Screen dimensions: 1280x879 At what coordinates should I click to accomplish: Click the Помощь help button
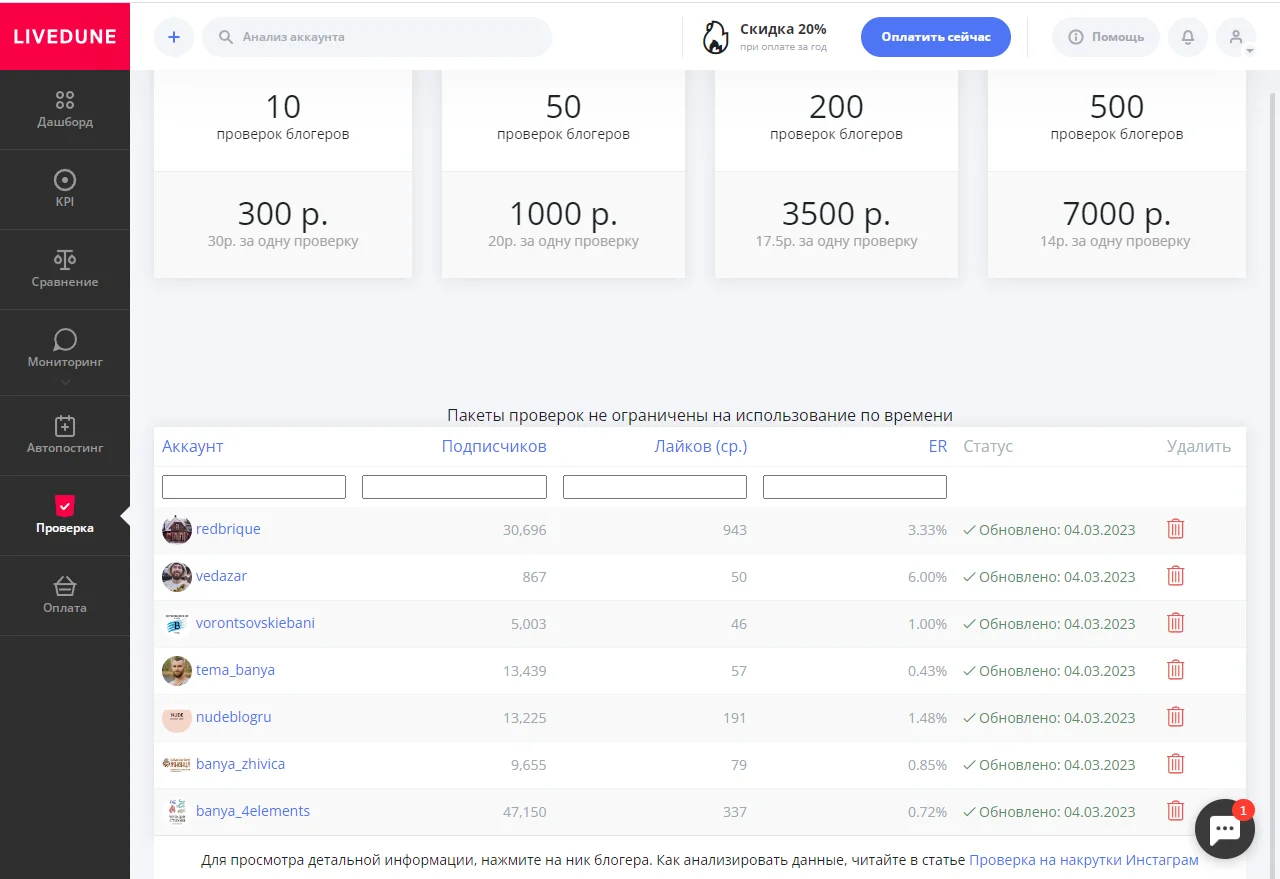[x=1105, y=37]
